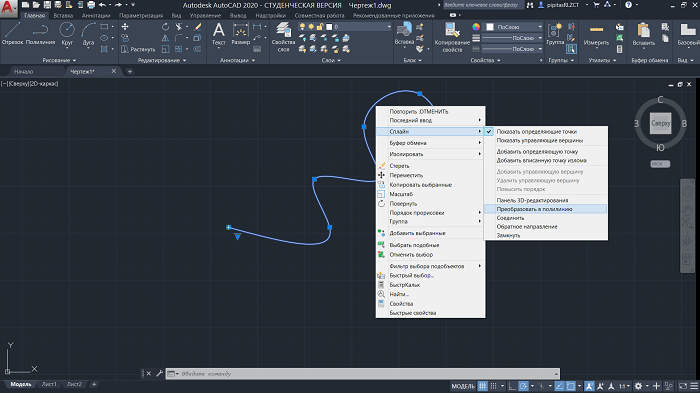Click the Undo arrow in the quick access toolbar

(102, 5)
